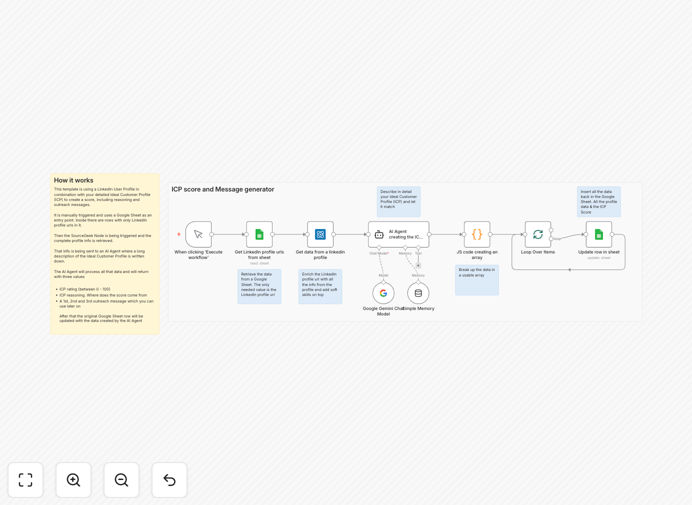
Task: Open the JS code creating an array node
Action: (477, 234)
